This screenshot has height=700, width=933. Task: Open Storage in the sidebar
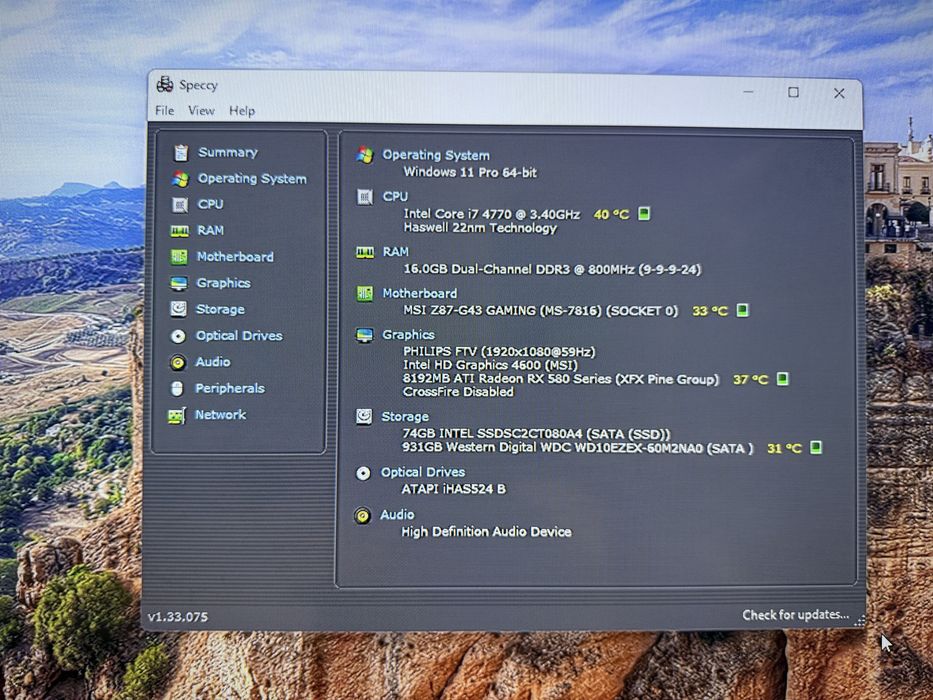[220, 310]
